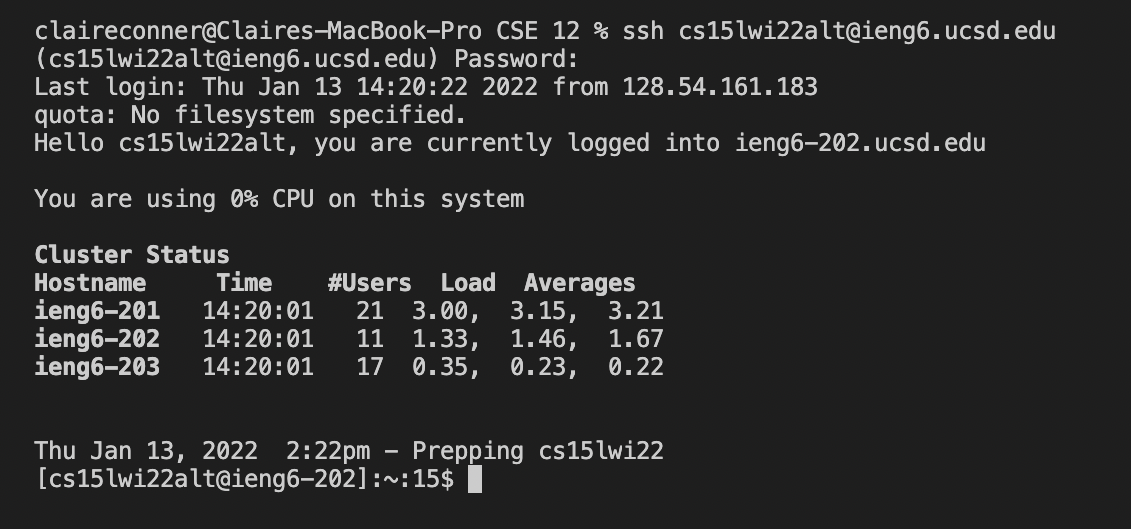Click the Hostname column header
The height and width of the screenshot is (529, 1131).
(x=90, y=283)
